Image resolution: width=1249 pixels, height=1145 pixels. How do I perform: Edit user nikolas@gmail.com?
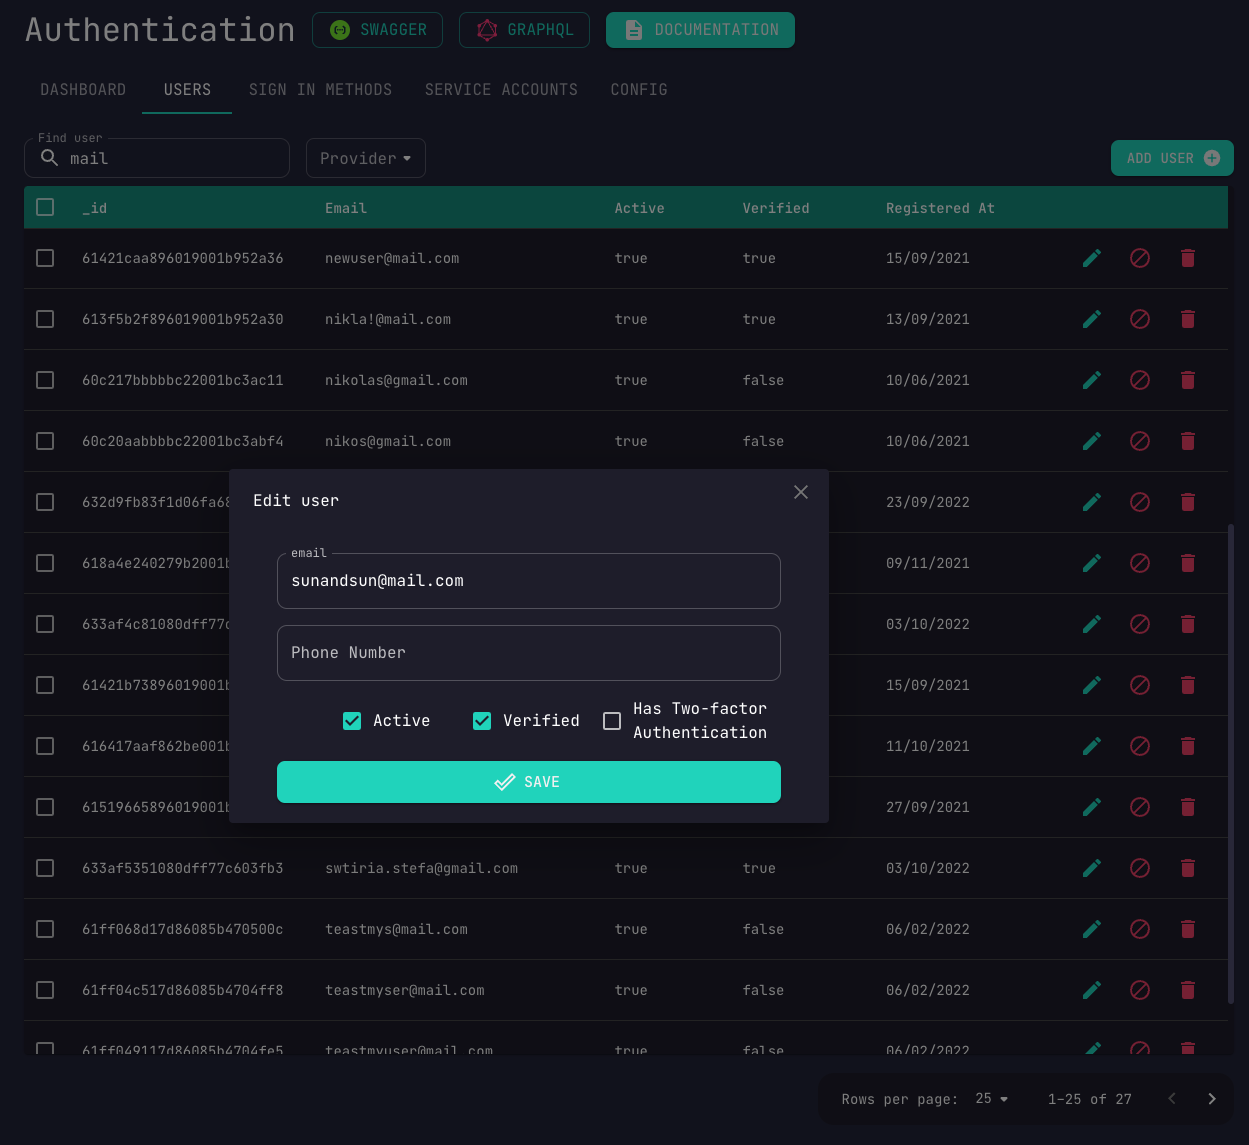tap(1092, 380)
